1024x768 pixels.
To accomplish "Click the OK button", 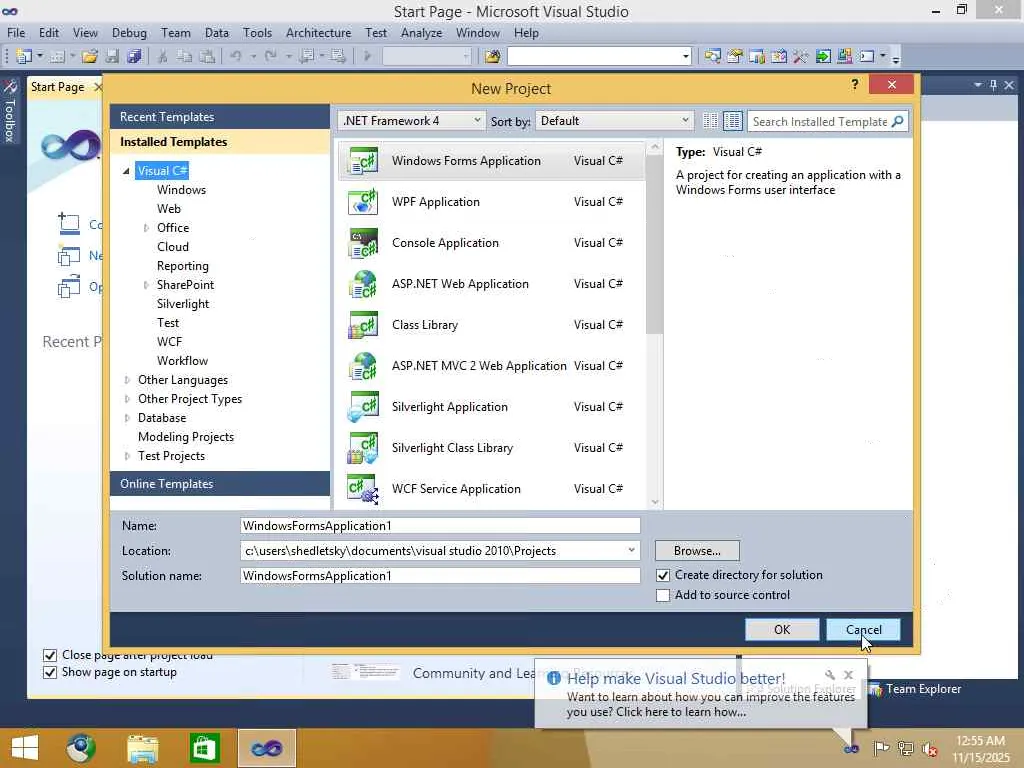I will (x=782, y=630).
